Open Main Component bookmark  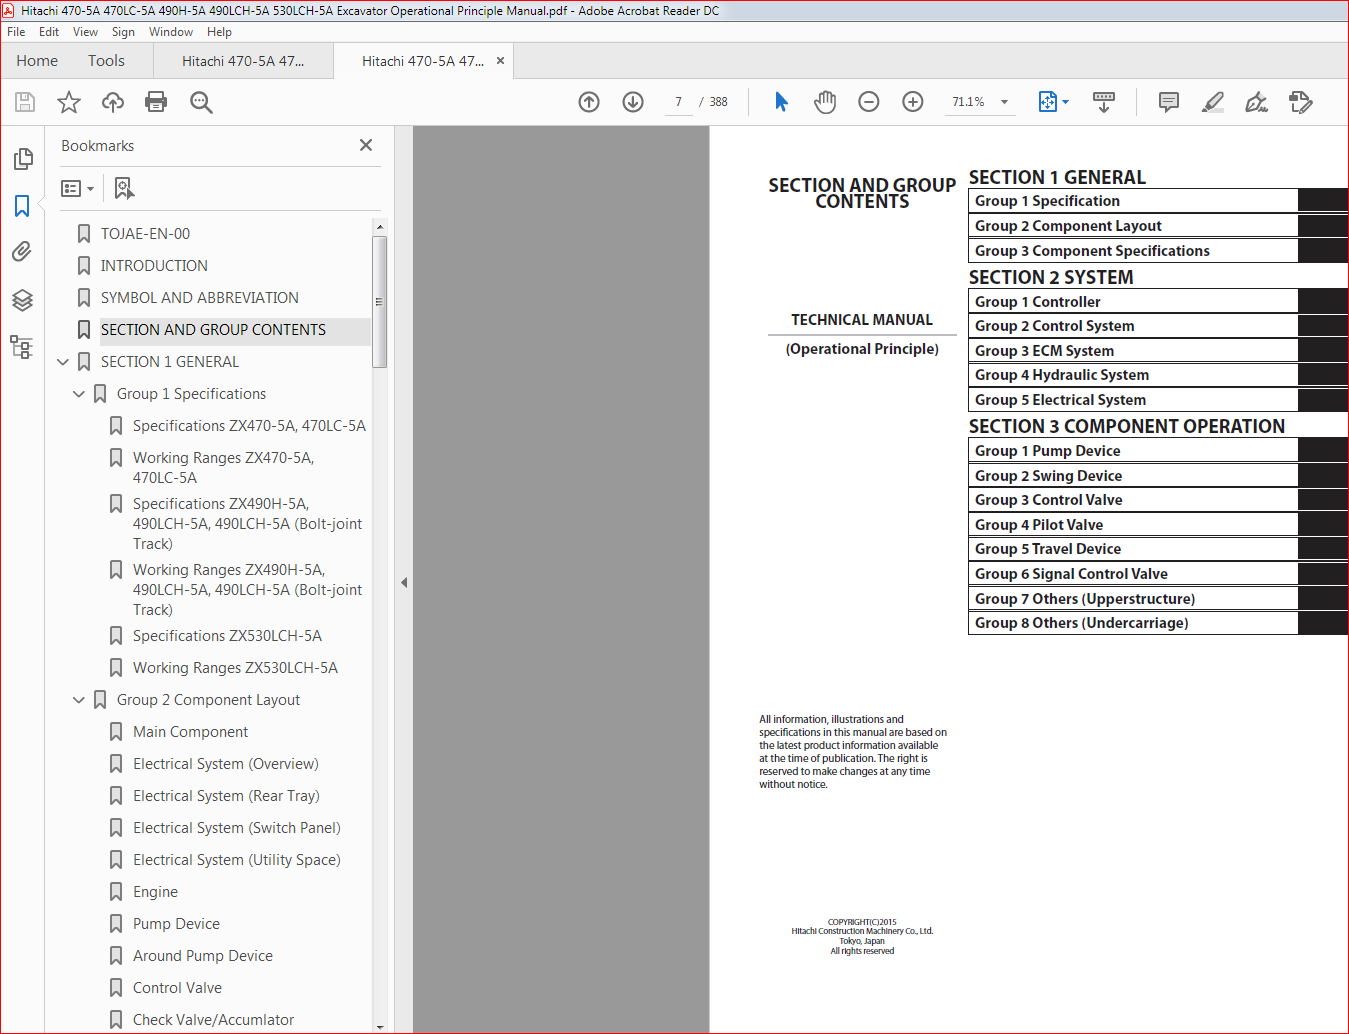click(x=190, y=732)
